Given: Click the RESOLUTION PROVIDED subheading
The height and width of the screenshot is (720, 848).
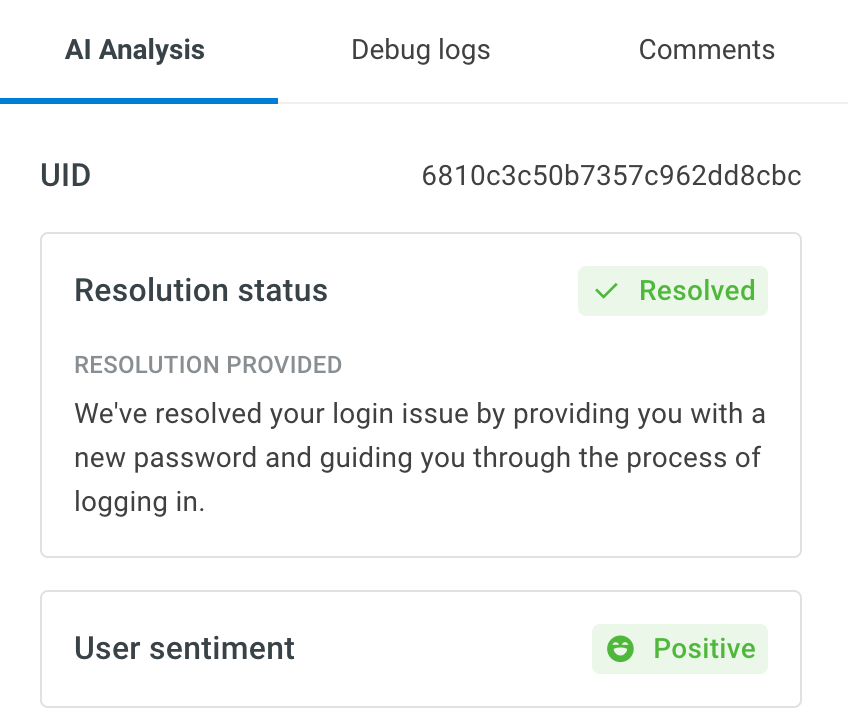Looking at the screenshot, I should pyautogui.click(x=208, y=365).
